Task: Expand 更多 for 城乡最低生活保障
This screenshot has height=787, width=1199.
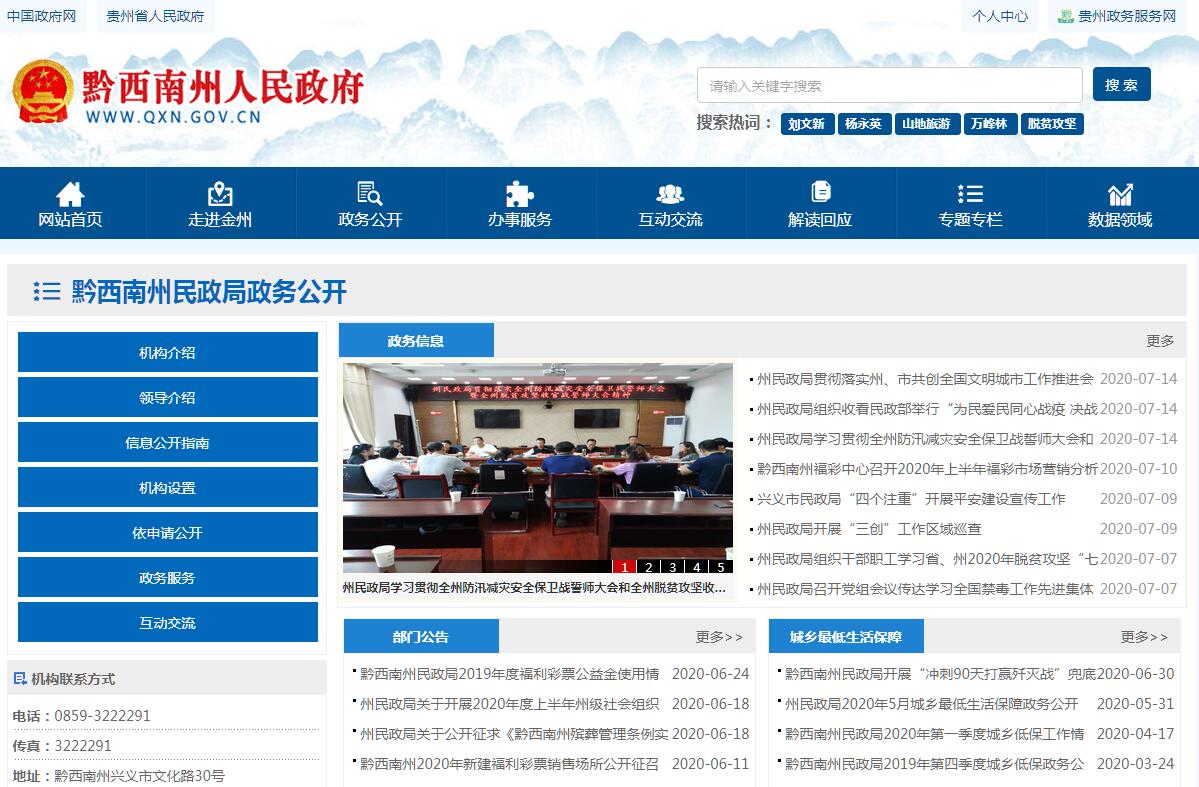Action: (x=1144, y=637)
